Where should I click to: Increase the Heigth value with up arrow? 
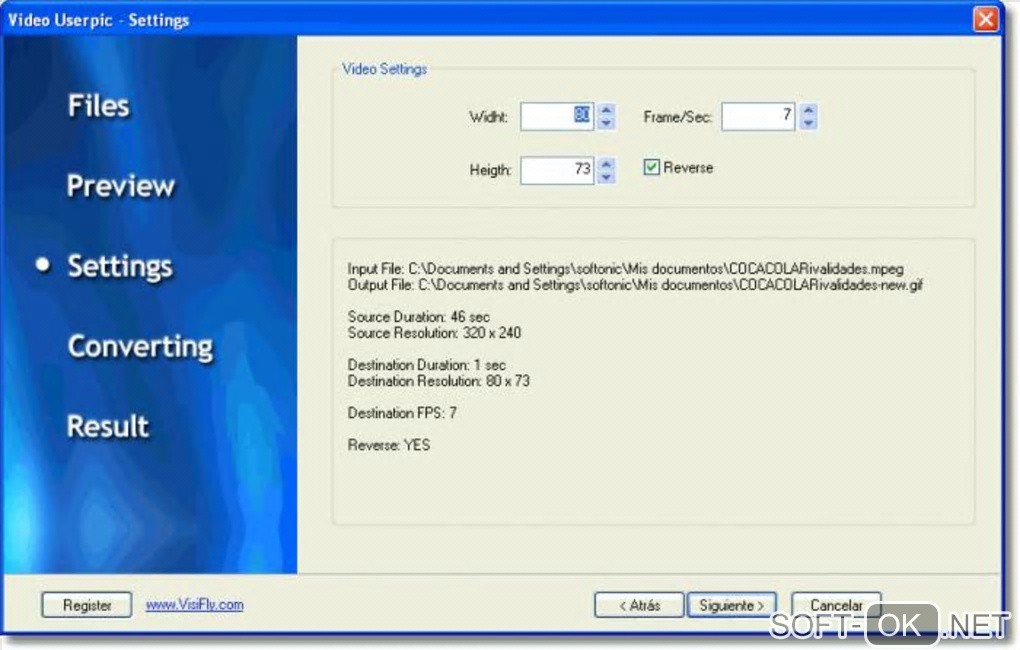[606, 164]
